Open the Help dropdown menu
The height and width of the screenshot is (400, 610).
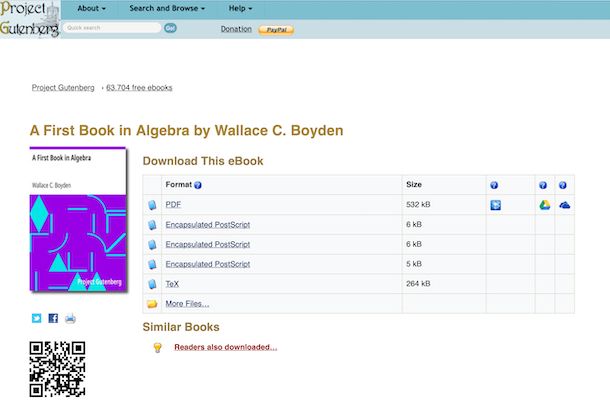240,8
